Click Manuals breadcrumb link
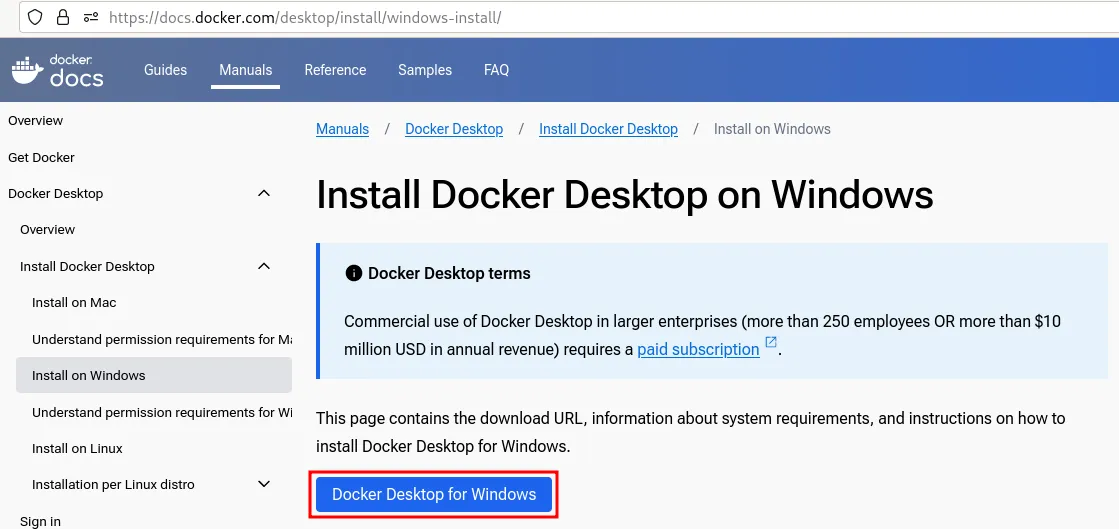This screenshot has width=1119, height=529. [342, 129]
